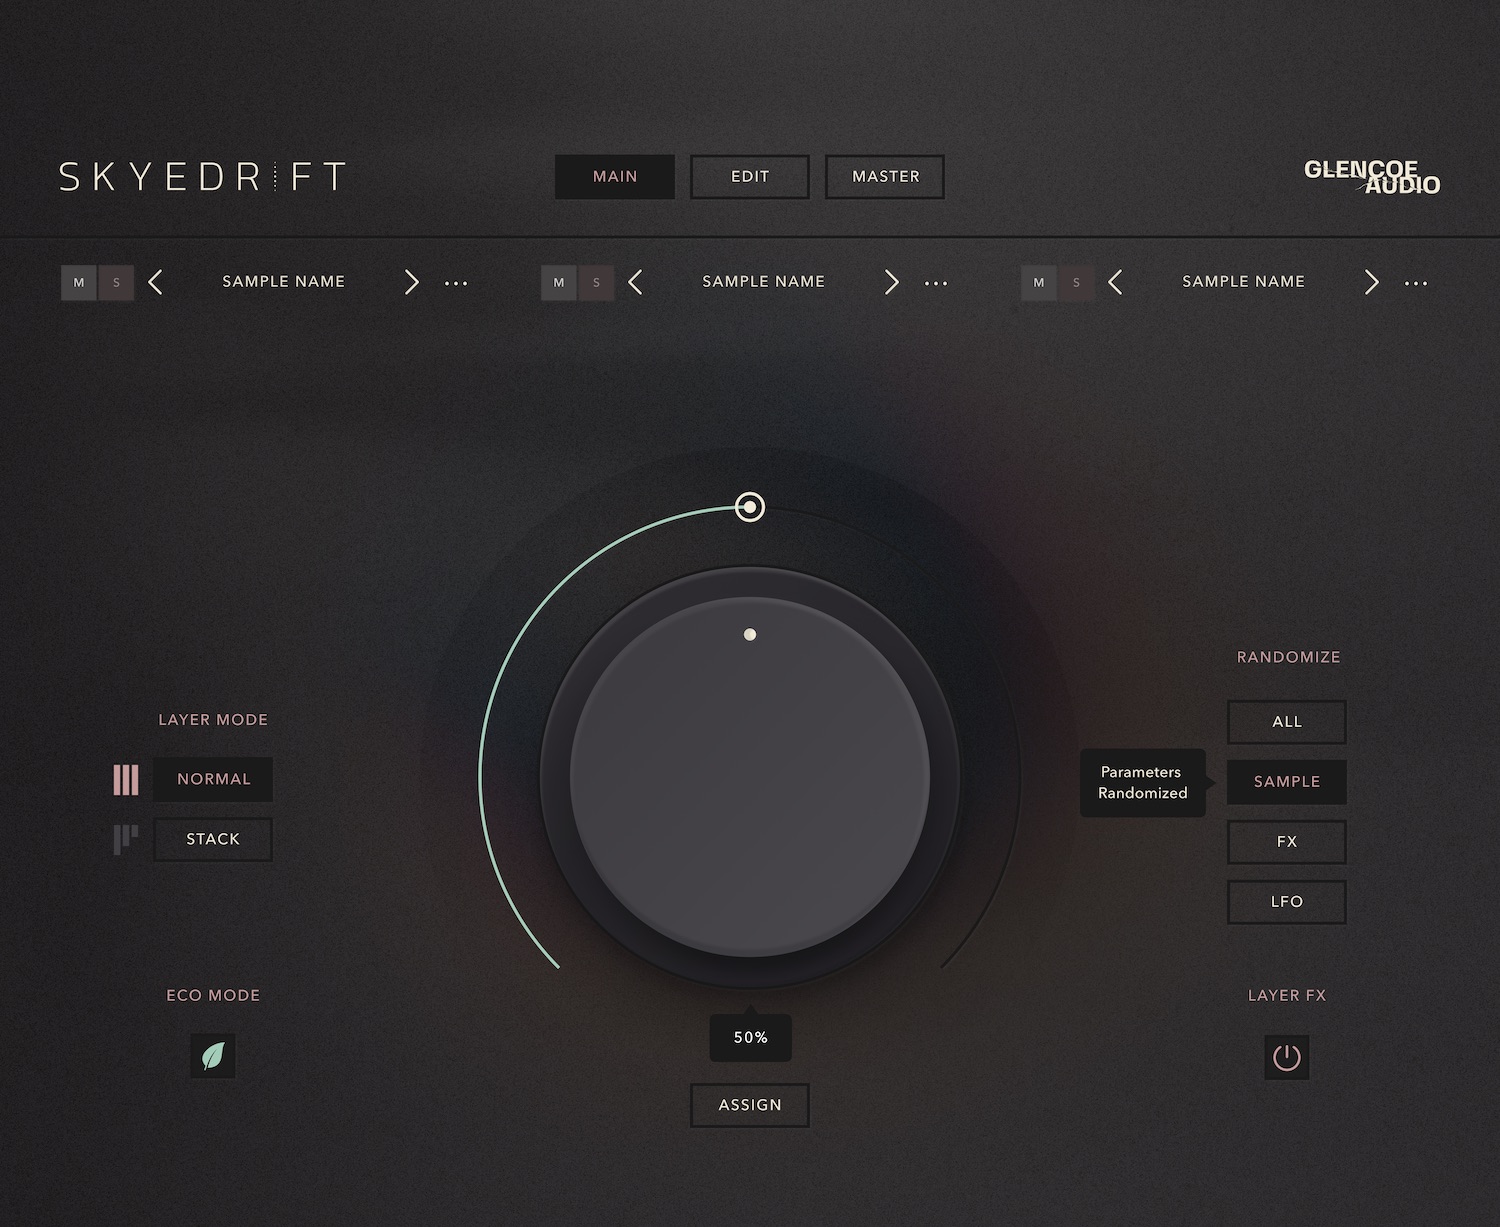Solo the third sample layer
Screen dimensions: 1500x1227
[x=1076, y=283]
